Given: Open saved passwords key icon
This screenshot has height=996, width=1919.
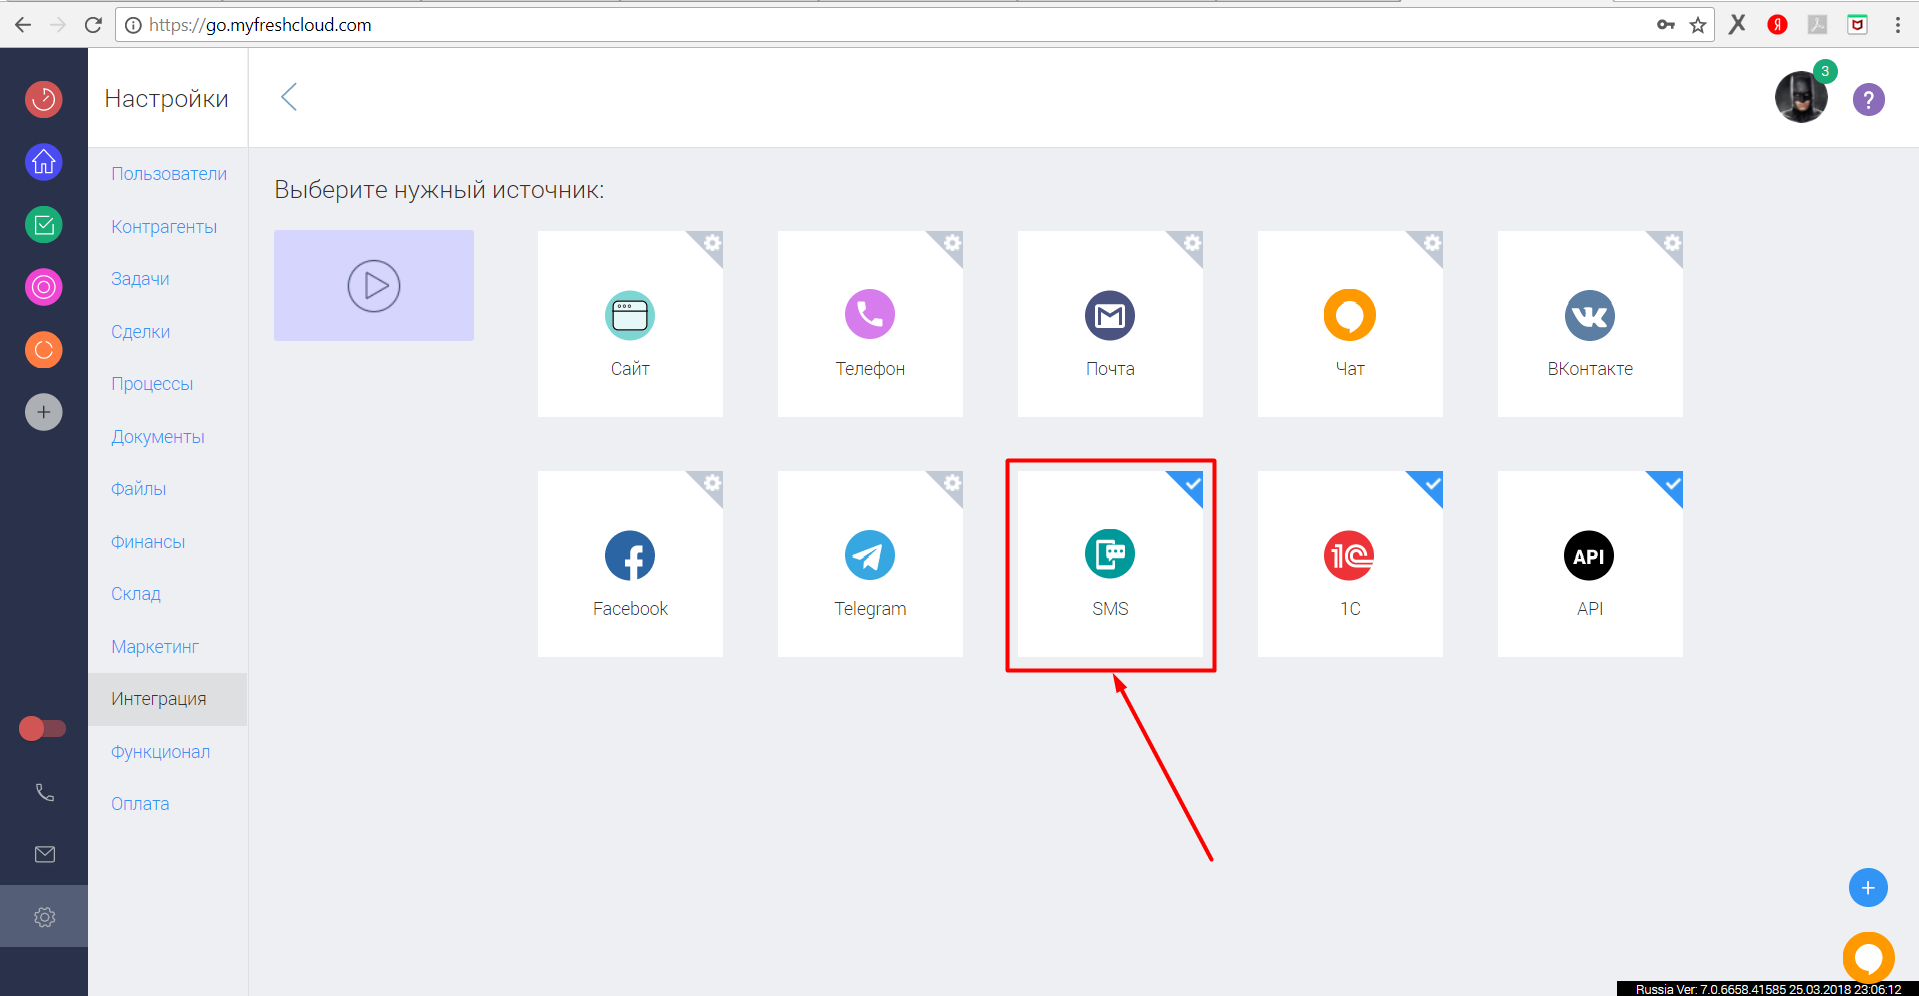Looking at the screenshot, I should (1665, 25).
